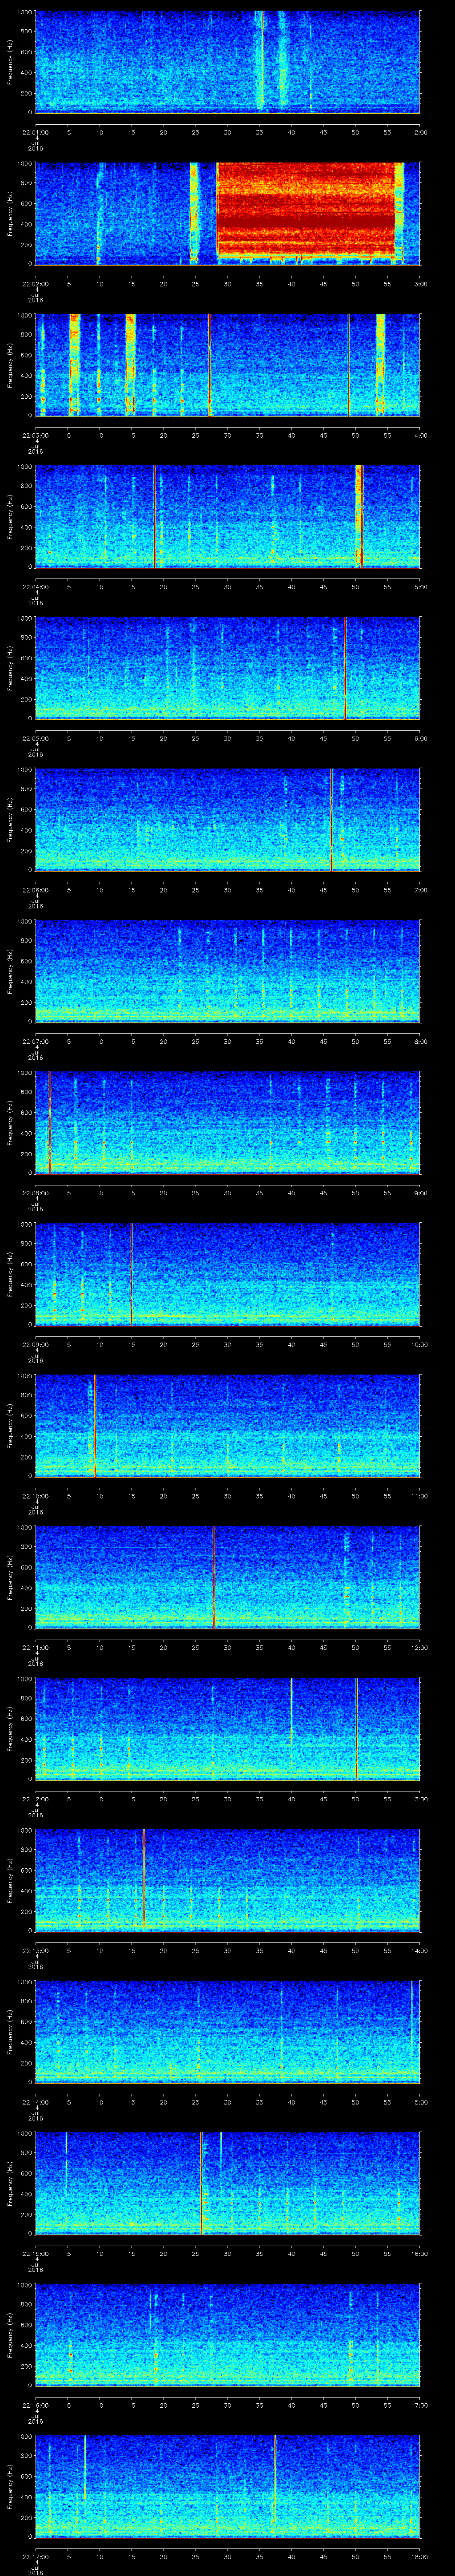Click the 22:01:00 start time label
This screenshot has width=455, height=2576.
(x=36, y=131)
